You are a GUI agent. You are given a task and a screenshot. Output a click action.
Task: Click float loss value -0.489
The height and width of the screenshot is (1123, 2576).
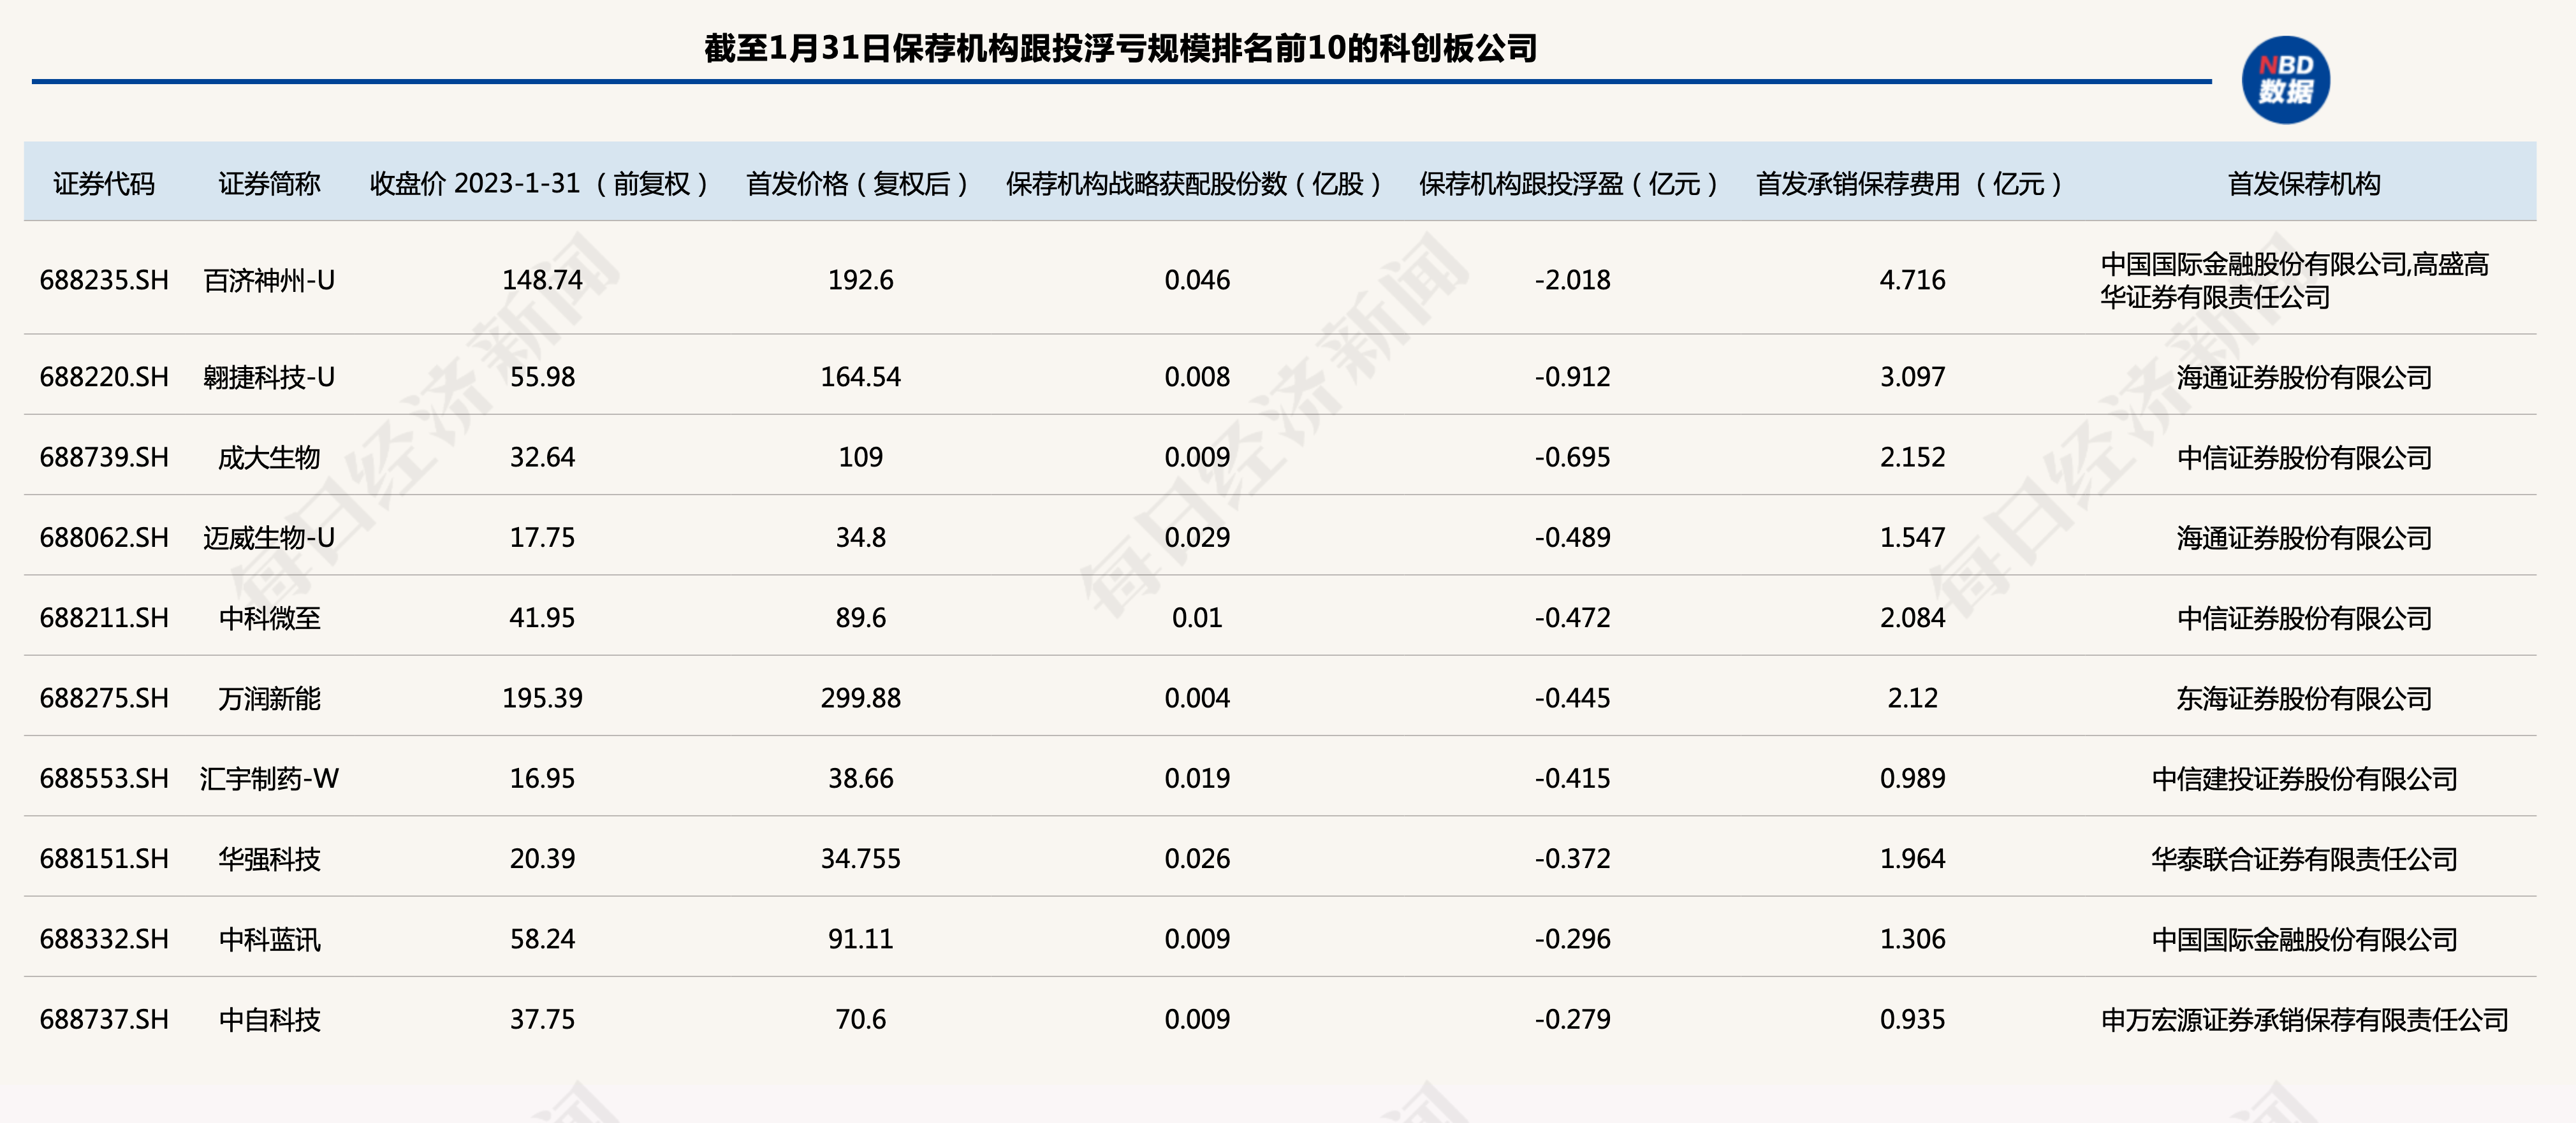[1572, 538]
